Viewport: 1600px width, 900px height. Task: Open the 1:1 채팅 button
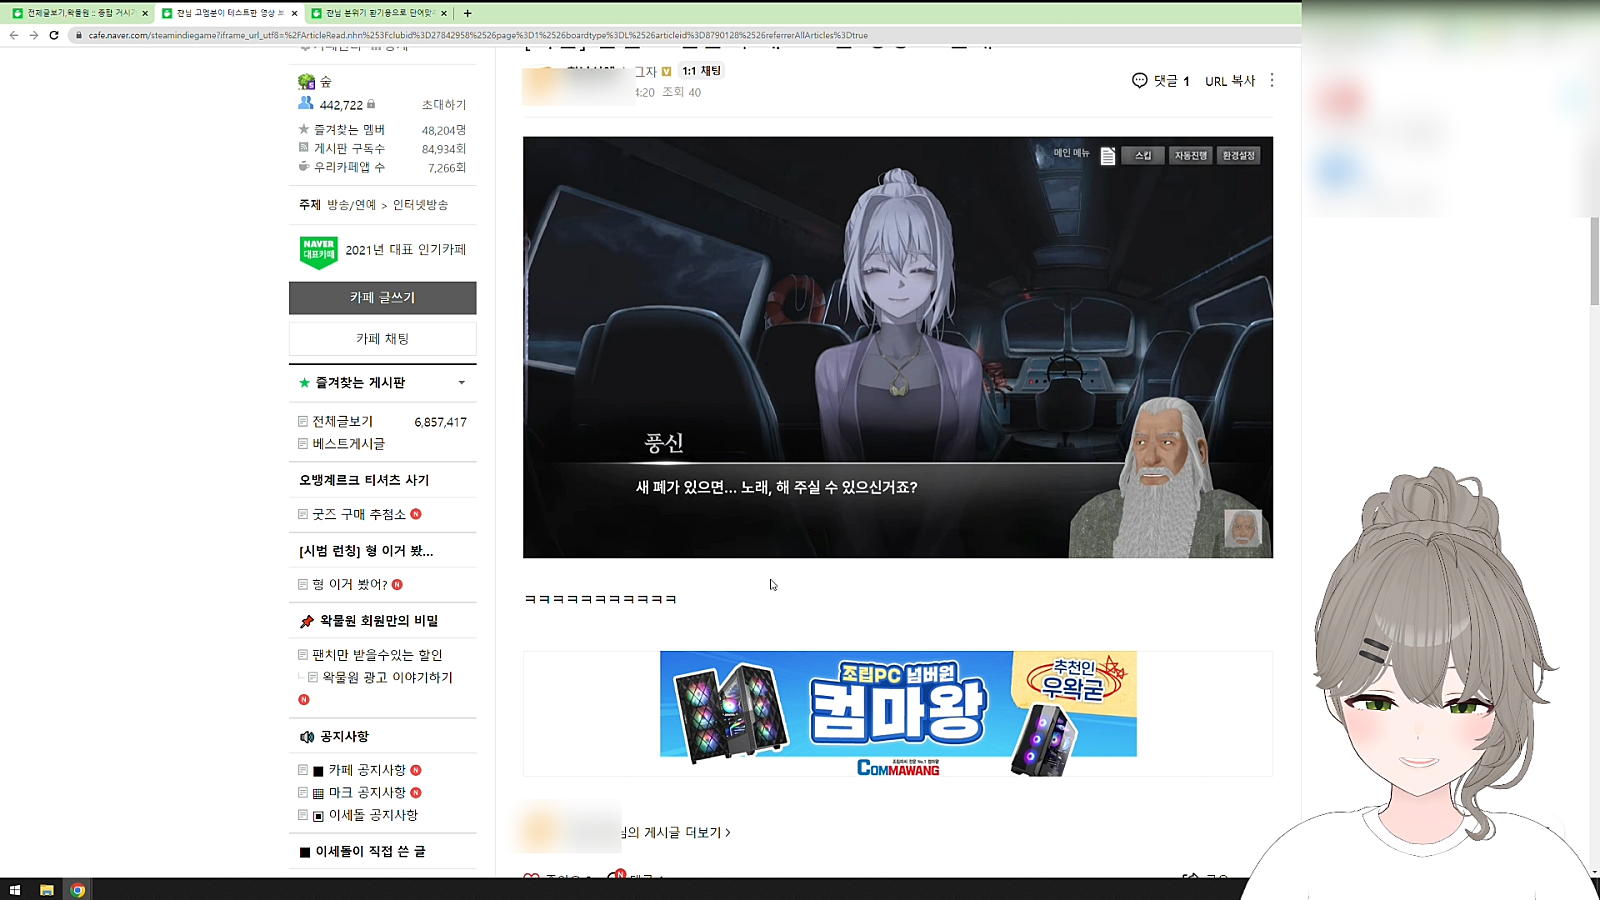701,71
